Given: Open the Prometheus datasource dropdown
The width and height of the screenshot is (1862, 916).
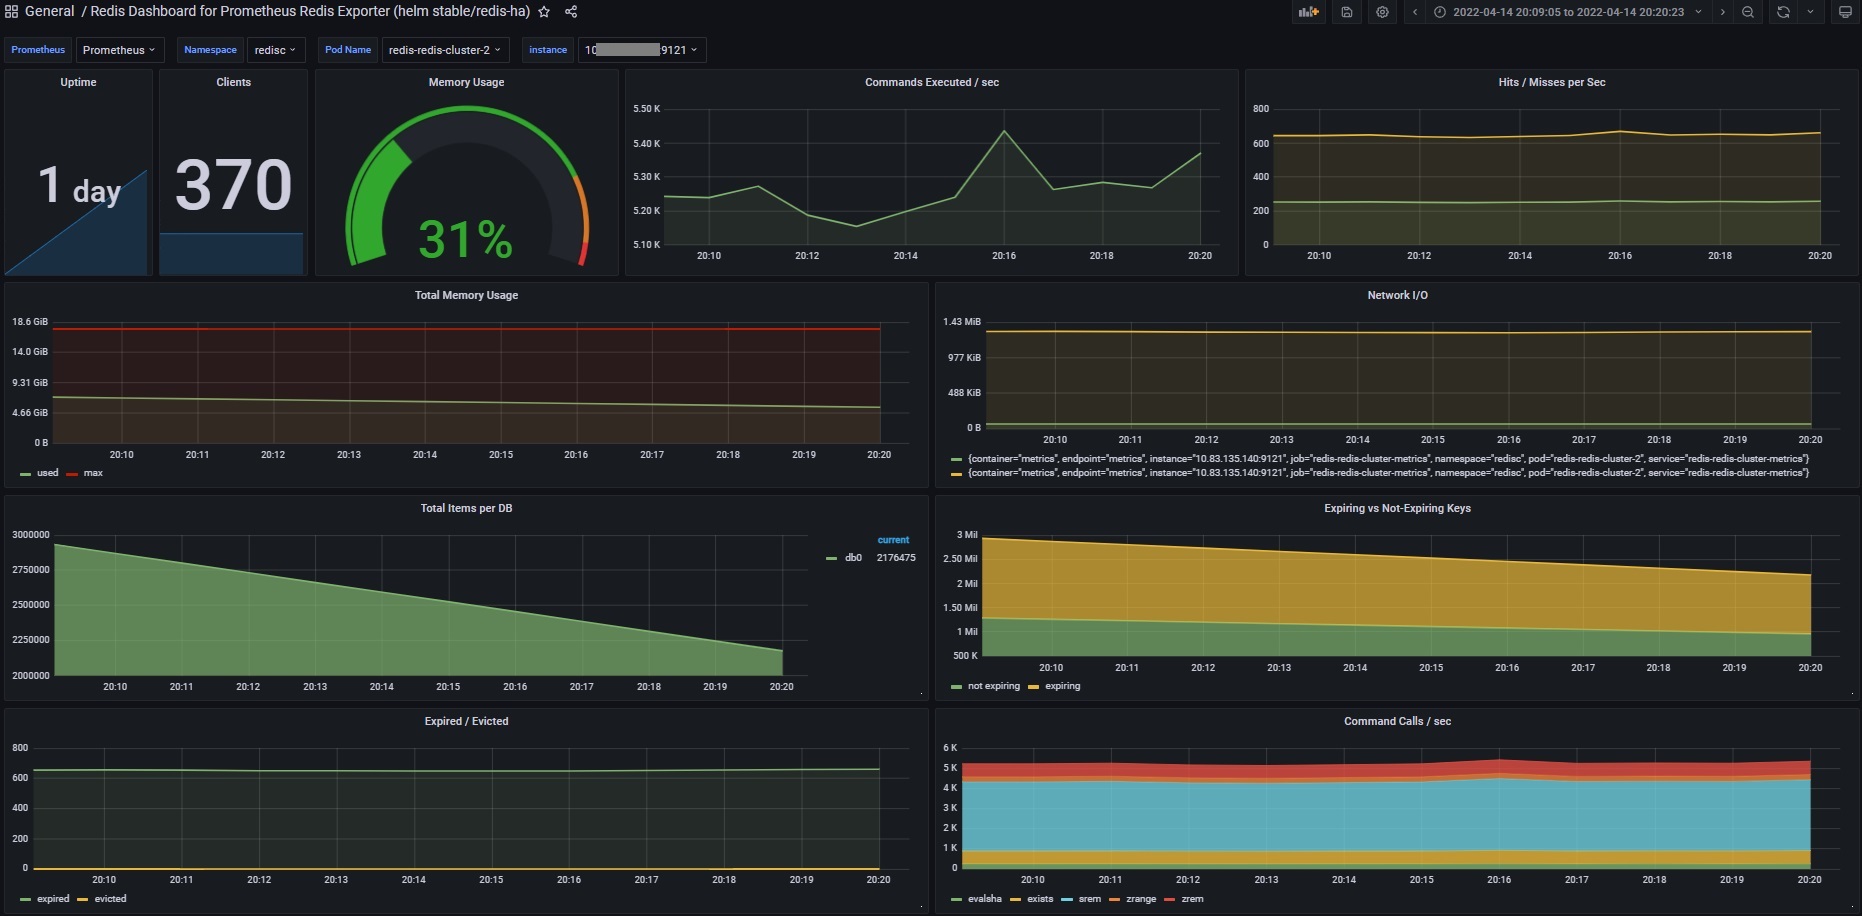Looking at the screenshot, I should tap(118, 50).
